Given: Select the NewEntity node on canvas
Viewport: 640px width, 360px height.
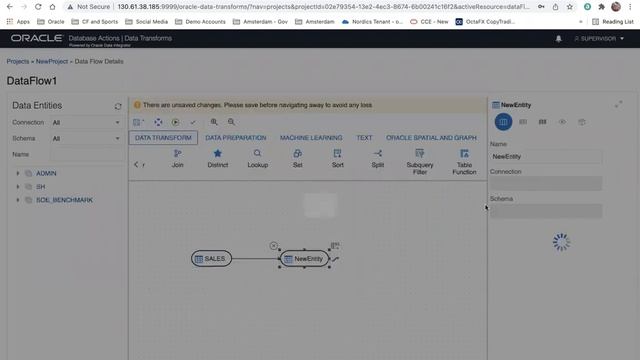Looking at the screenshot, I should [x=304, y=259].
